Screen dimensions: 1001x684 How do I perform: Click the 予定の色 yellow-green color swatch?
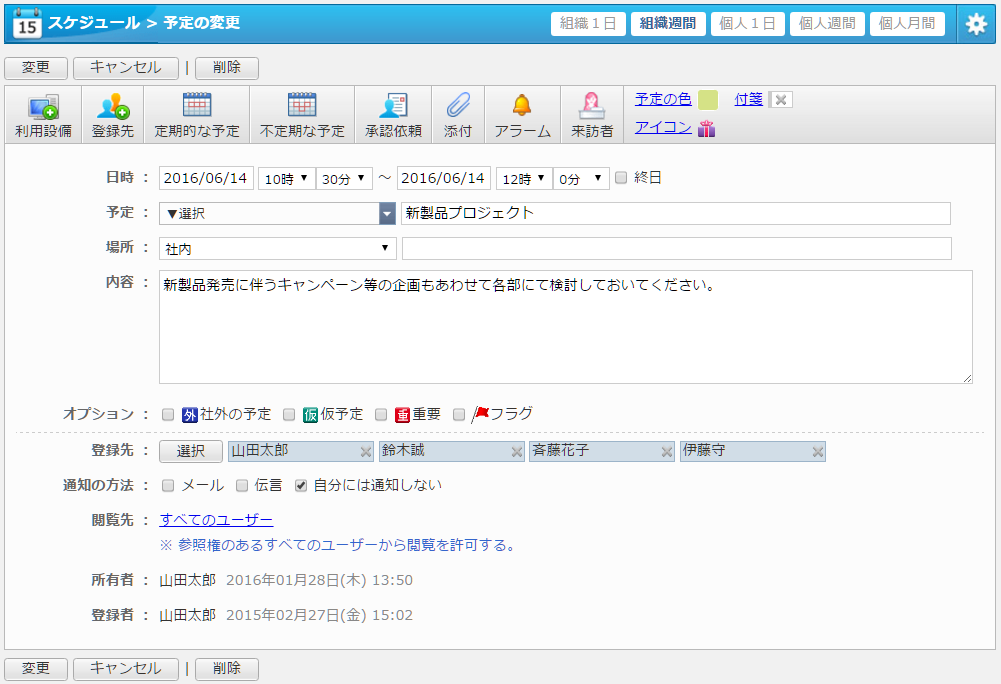click(x=708, y=99)
